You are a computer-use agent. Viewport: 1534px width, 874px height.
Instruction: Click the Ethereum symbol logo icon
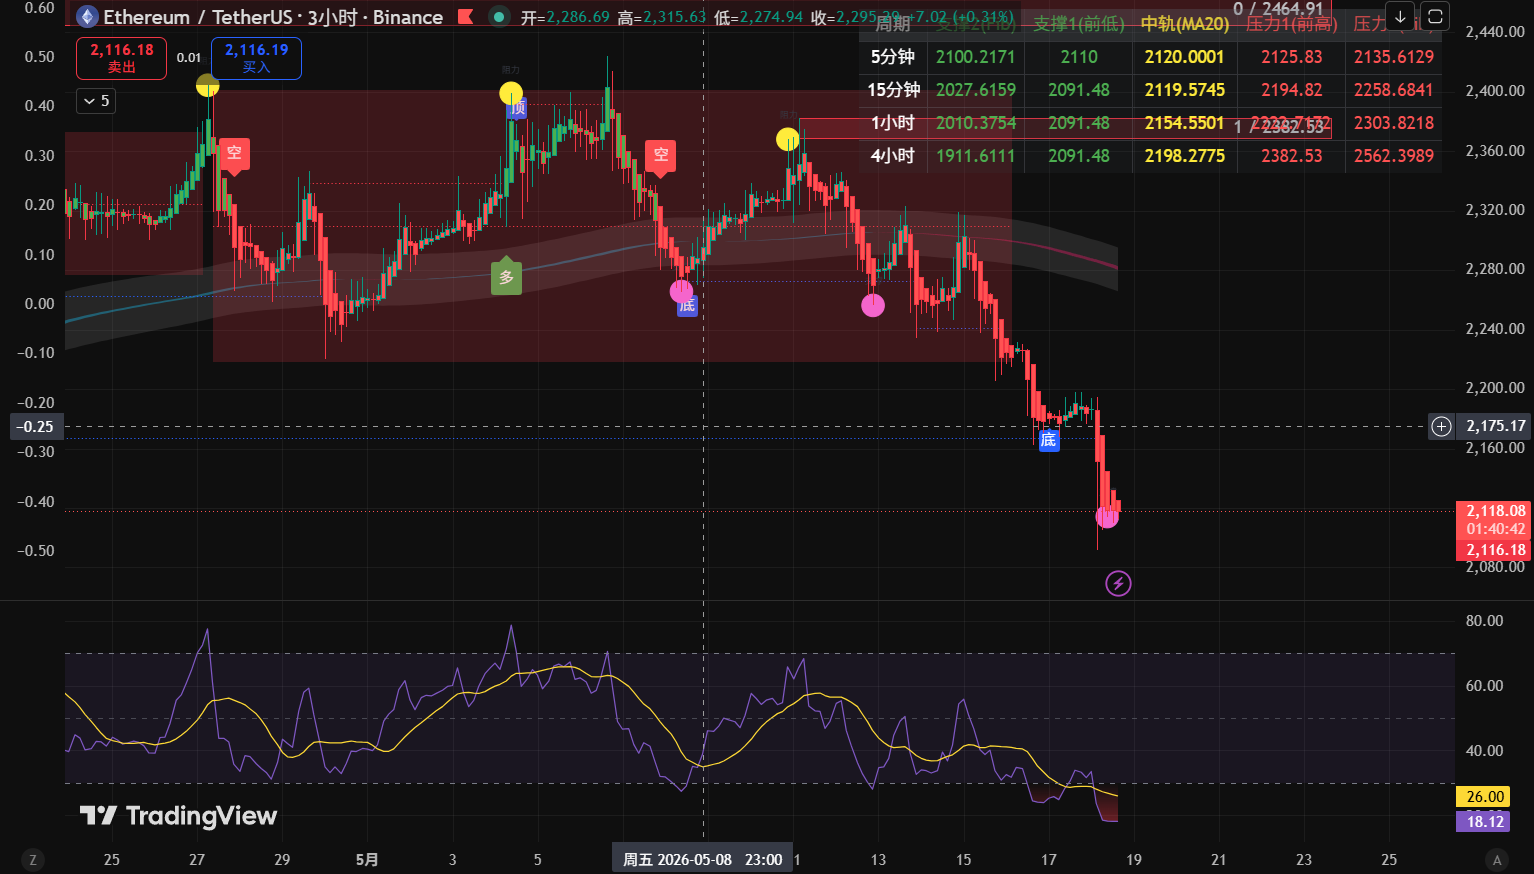click(87, 17)
